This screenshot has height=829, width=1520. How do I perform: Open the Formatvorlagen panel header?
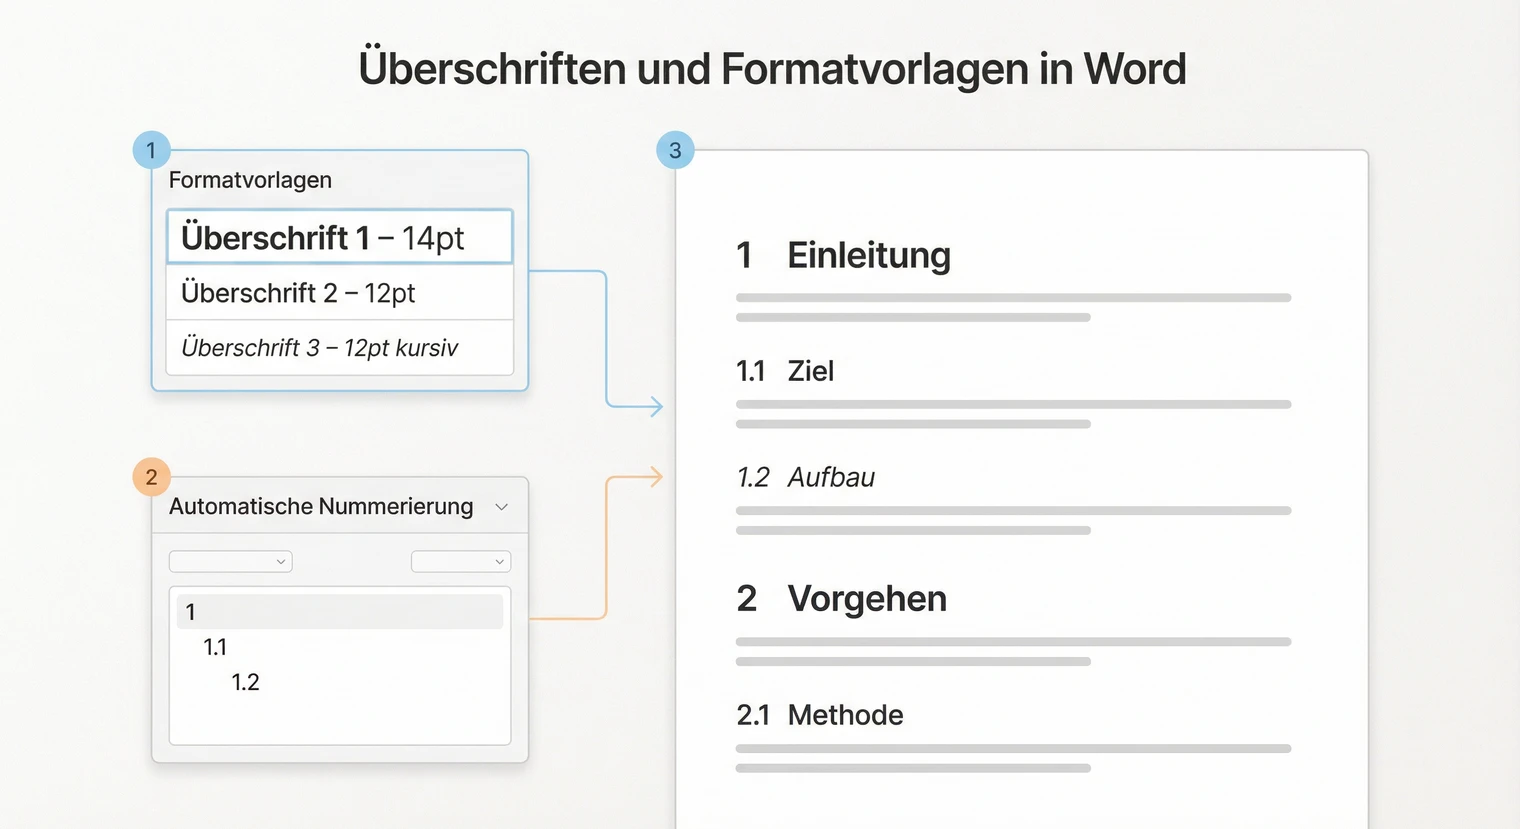pos(250,180)
